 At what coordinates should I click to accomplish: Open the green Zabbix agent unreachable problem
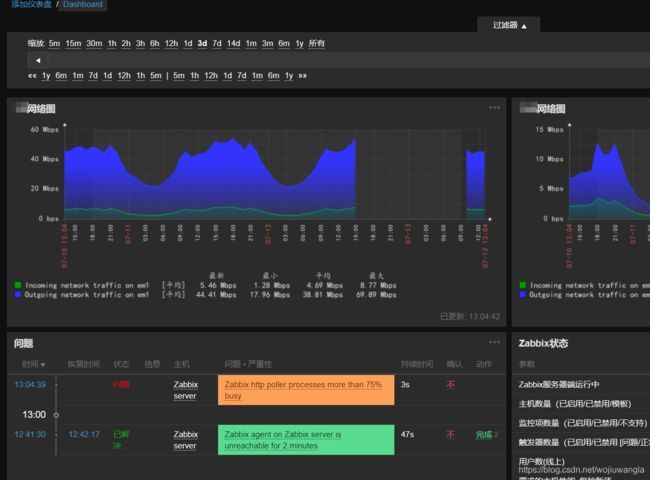point(305,440)
